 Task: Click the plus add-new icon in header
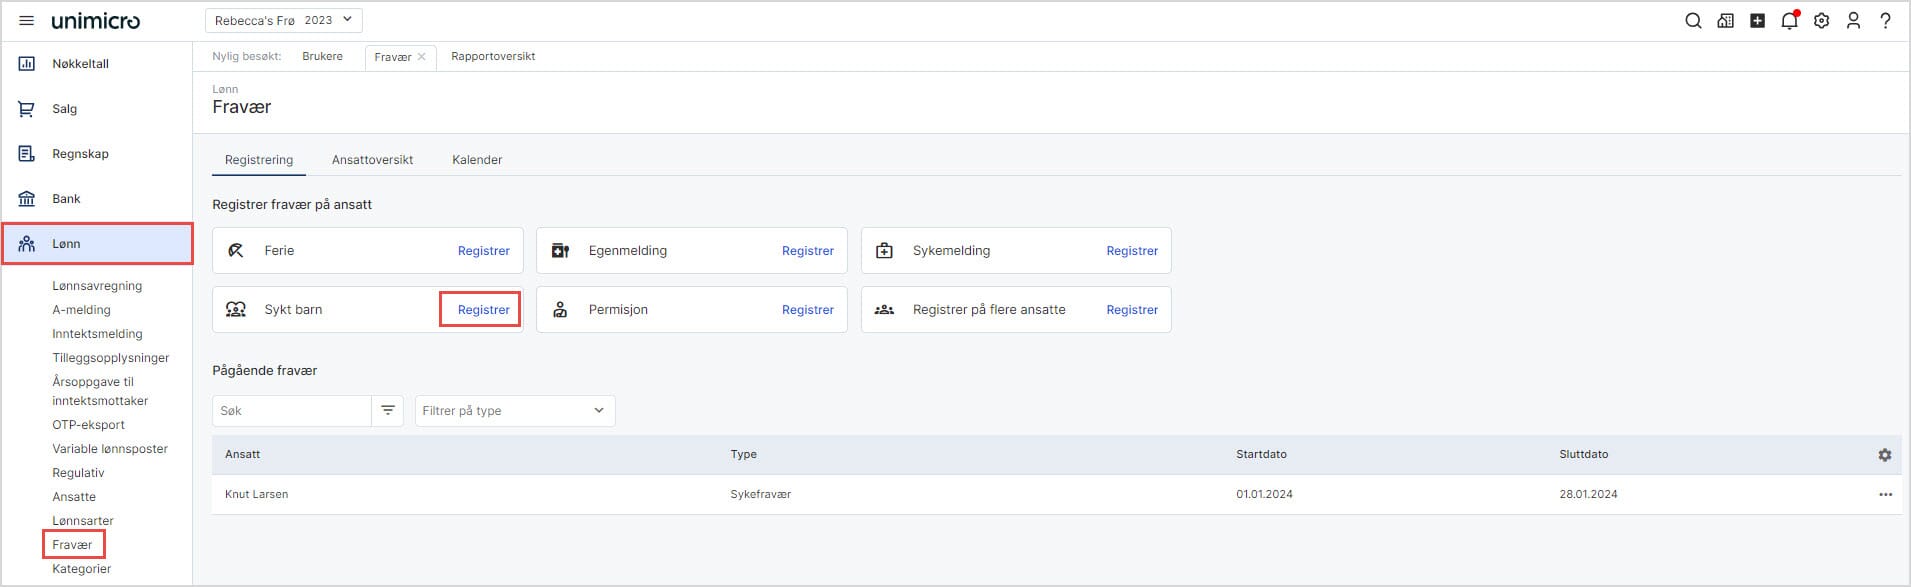tap(1757, 21)
